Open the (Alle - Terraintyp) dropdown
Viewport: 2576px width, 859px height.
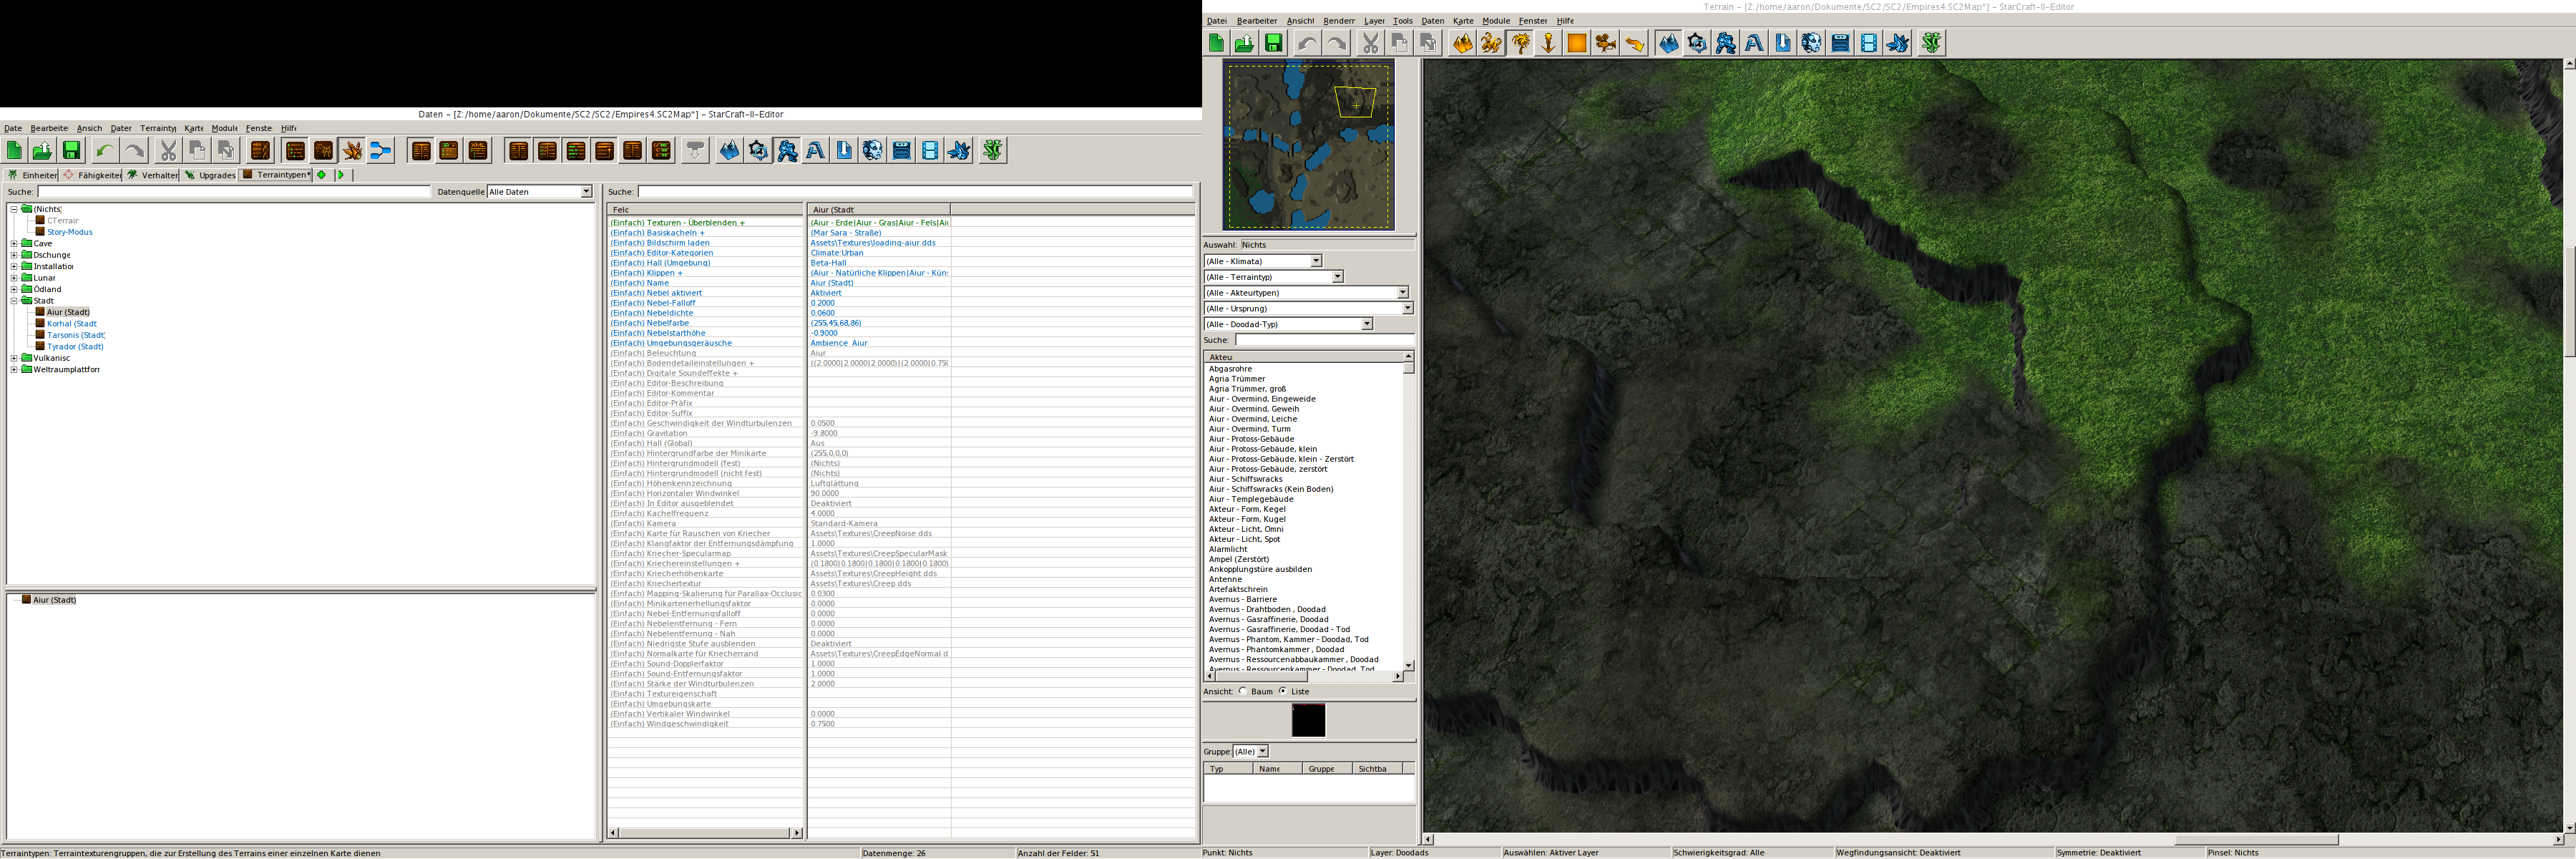tap(1274, 277)
